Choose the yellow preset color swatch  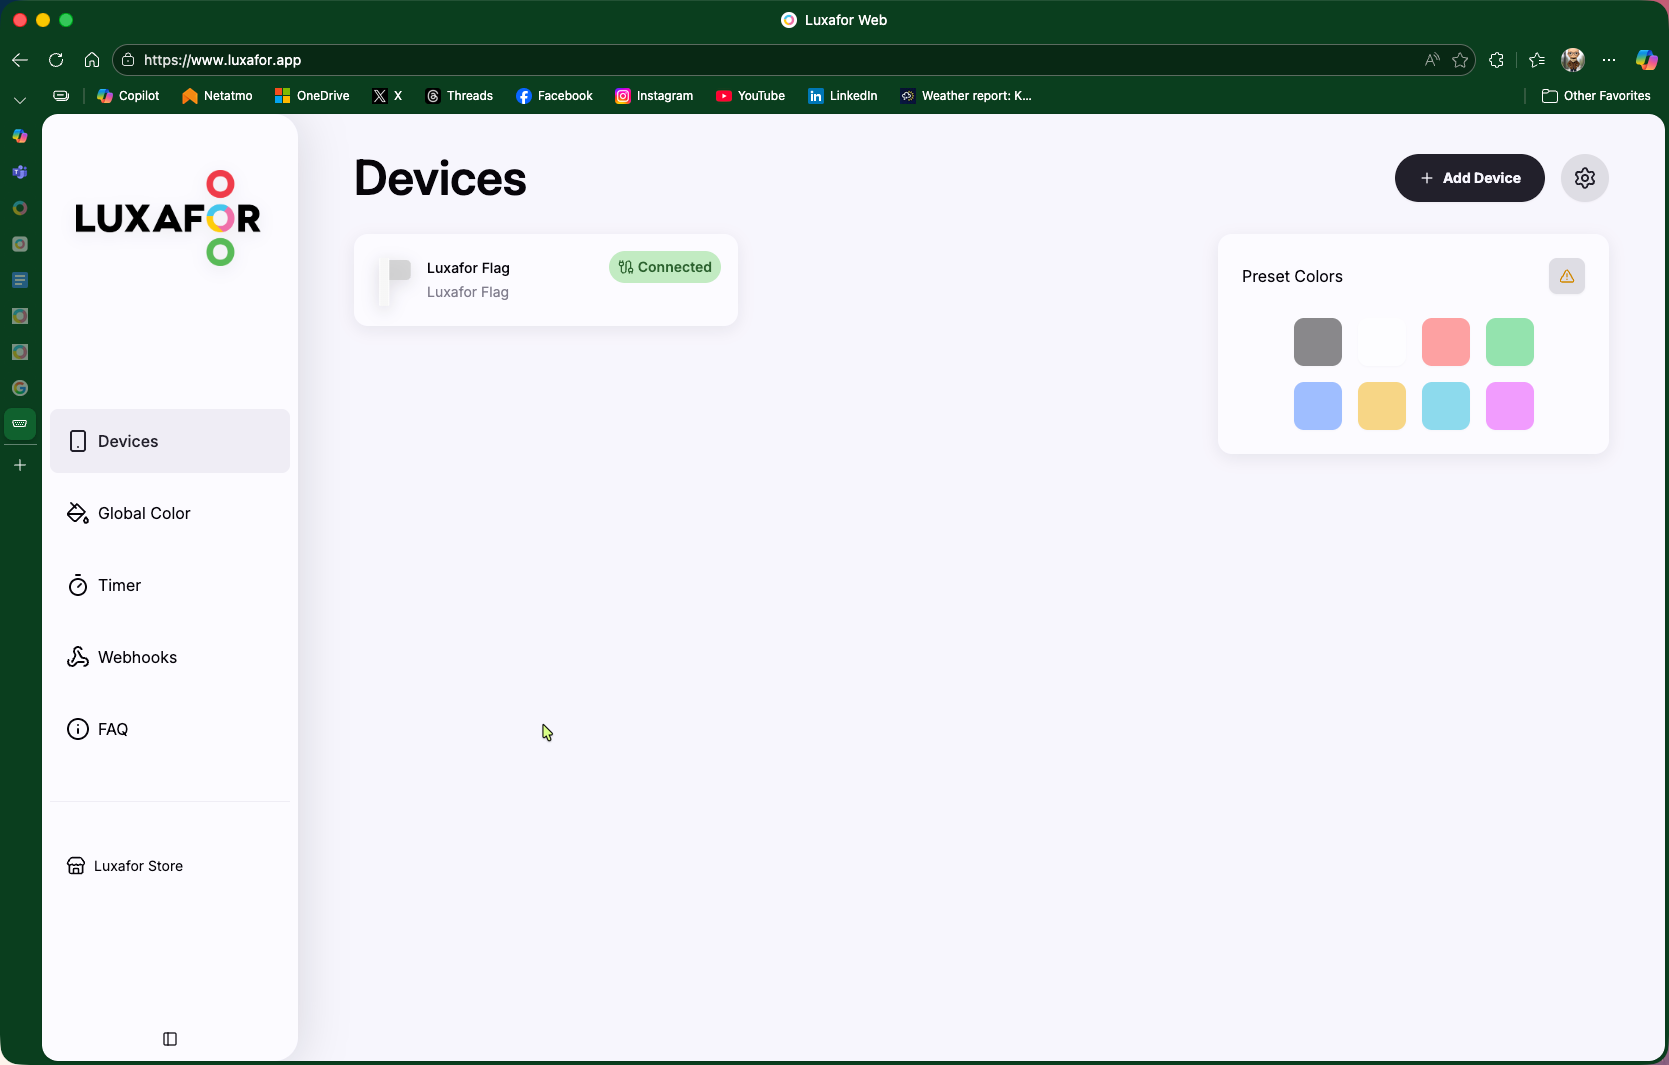tap(1381, 406)
